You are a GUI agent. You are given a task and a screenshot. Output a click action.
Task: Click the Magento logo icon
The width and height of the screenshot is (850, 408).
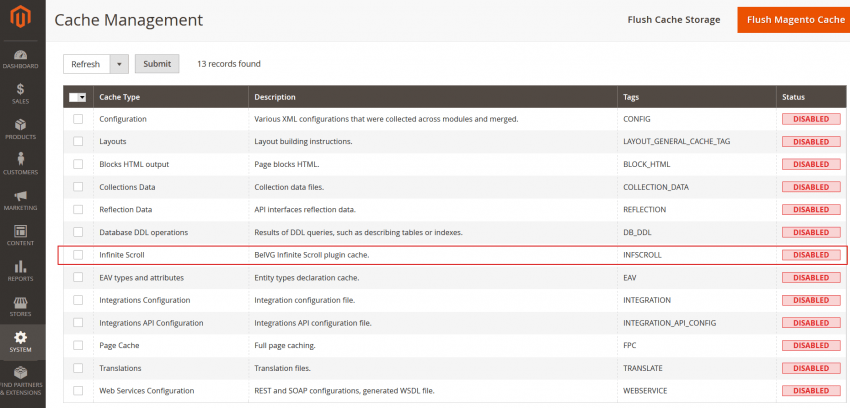21,18
